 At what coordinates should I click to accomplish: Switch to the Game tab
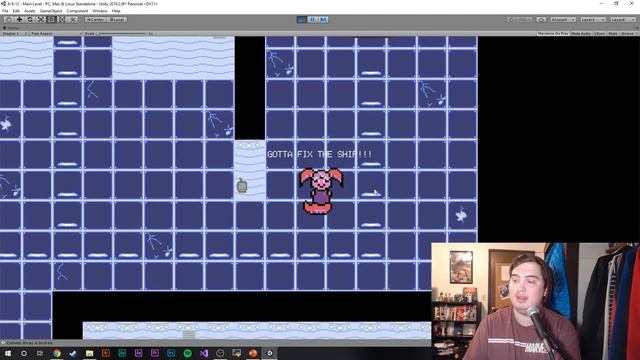point(11,28)
